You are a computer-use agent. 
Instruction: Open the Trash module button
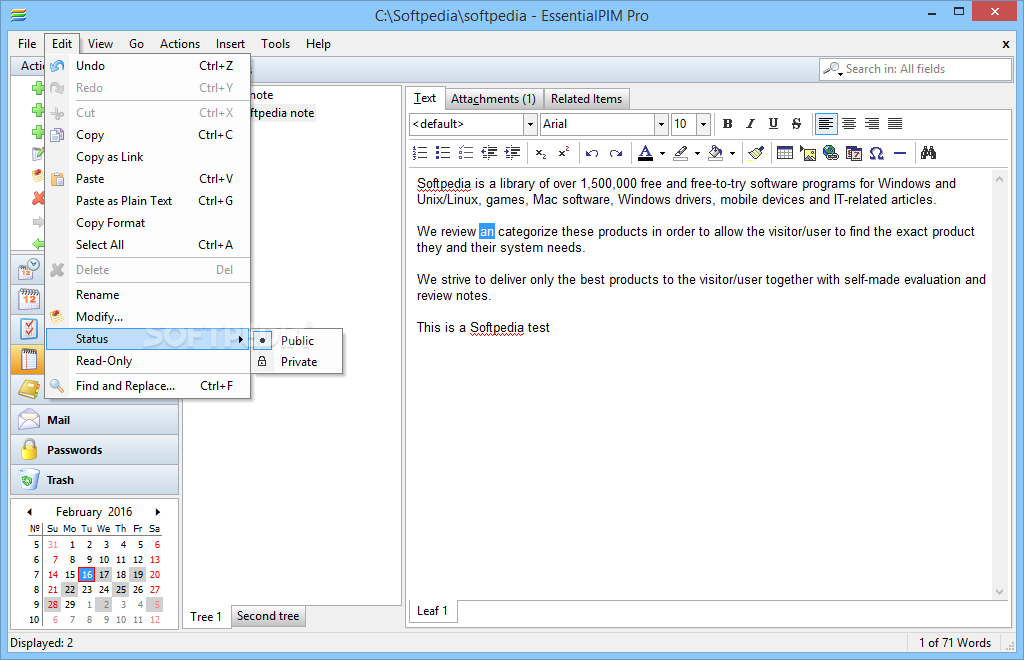pyautogui.click(x=94, y=480)
